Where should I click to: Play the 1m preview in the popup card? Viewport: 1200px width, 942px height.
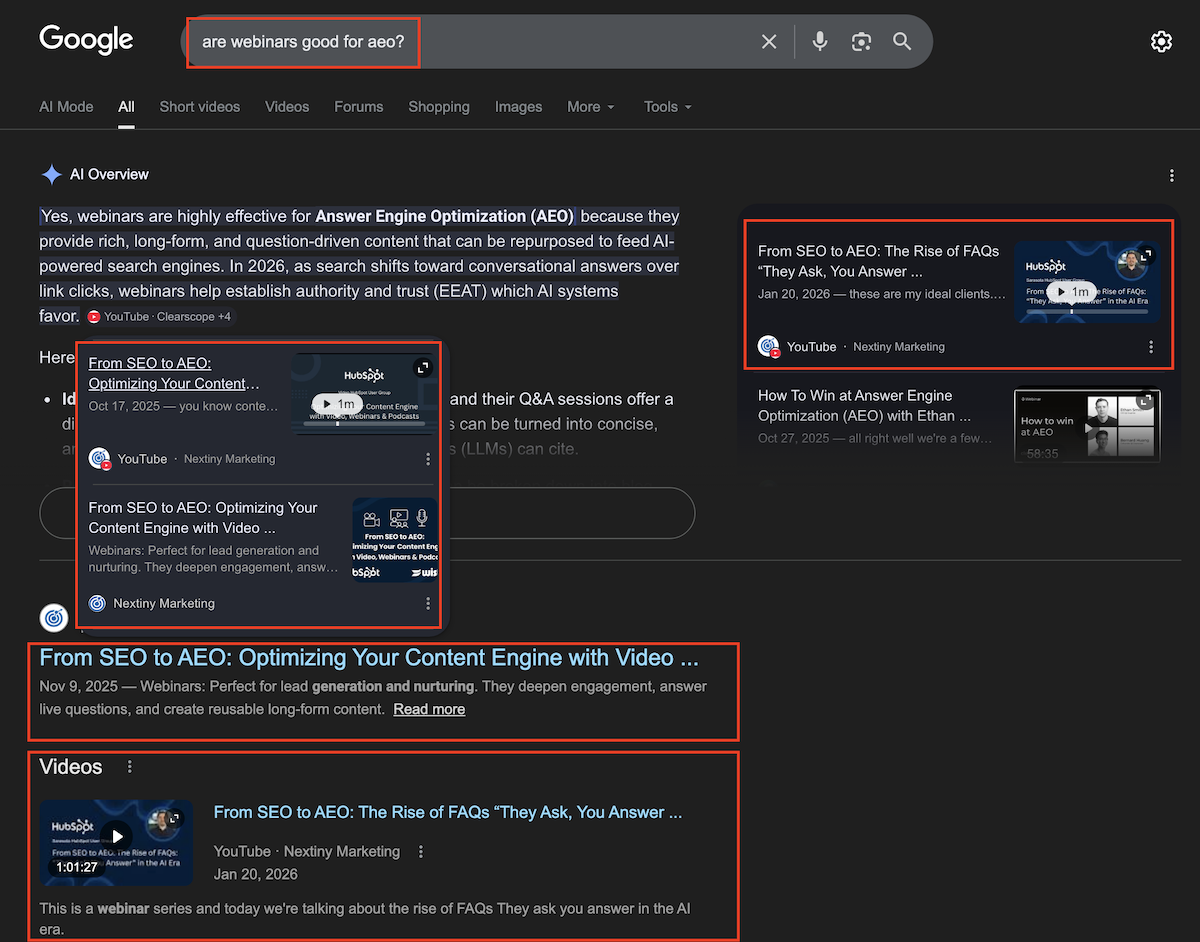click(337, 404)
